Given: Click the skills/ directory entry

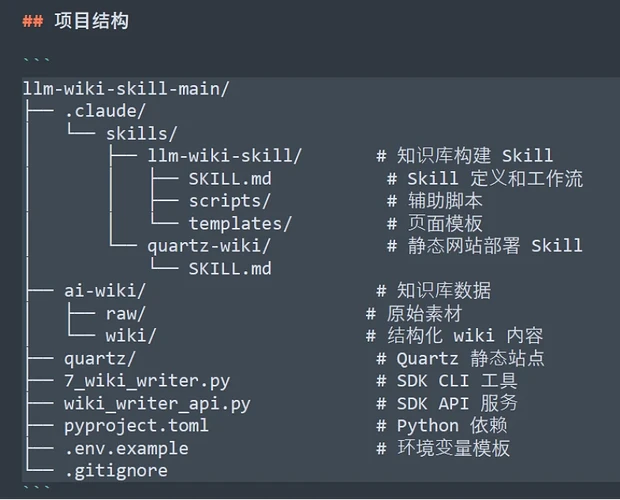Looking at the screenshot, I should [x=142, y=134].
